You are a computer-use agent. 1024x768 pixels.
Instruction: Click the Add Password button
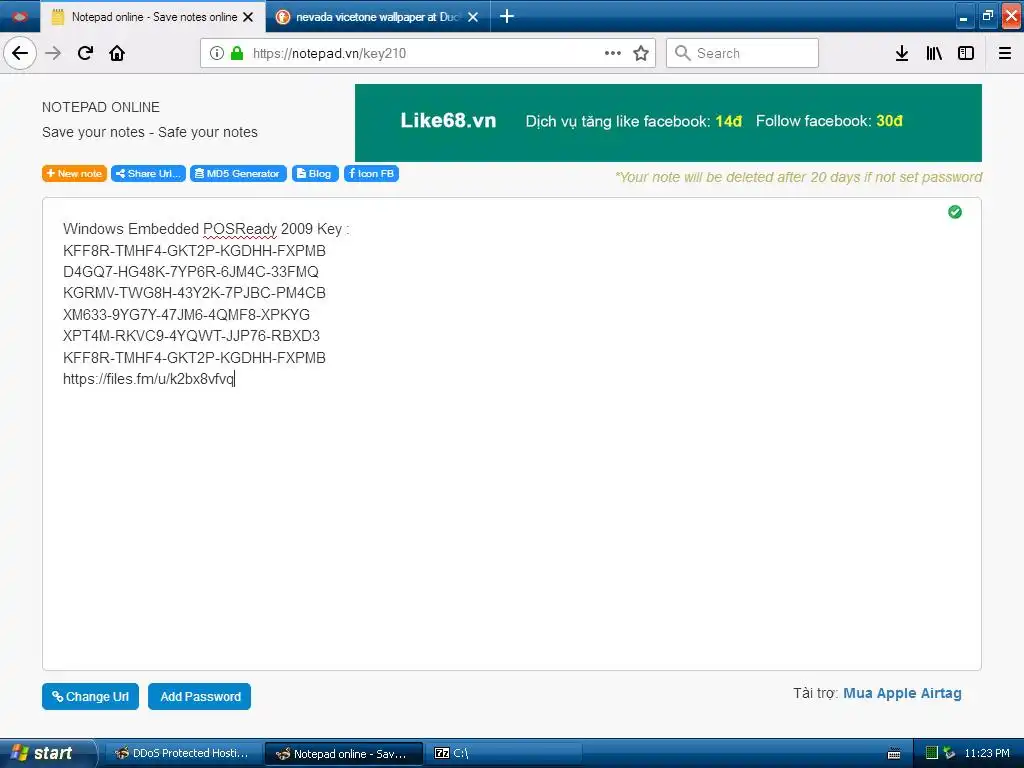pyautogui.click(x=199, y=696)
